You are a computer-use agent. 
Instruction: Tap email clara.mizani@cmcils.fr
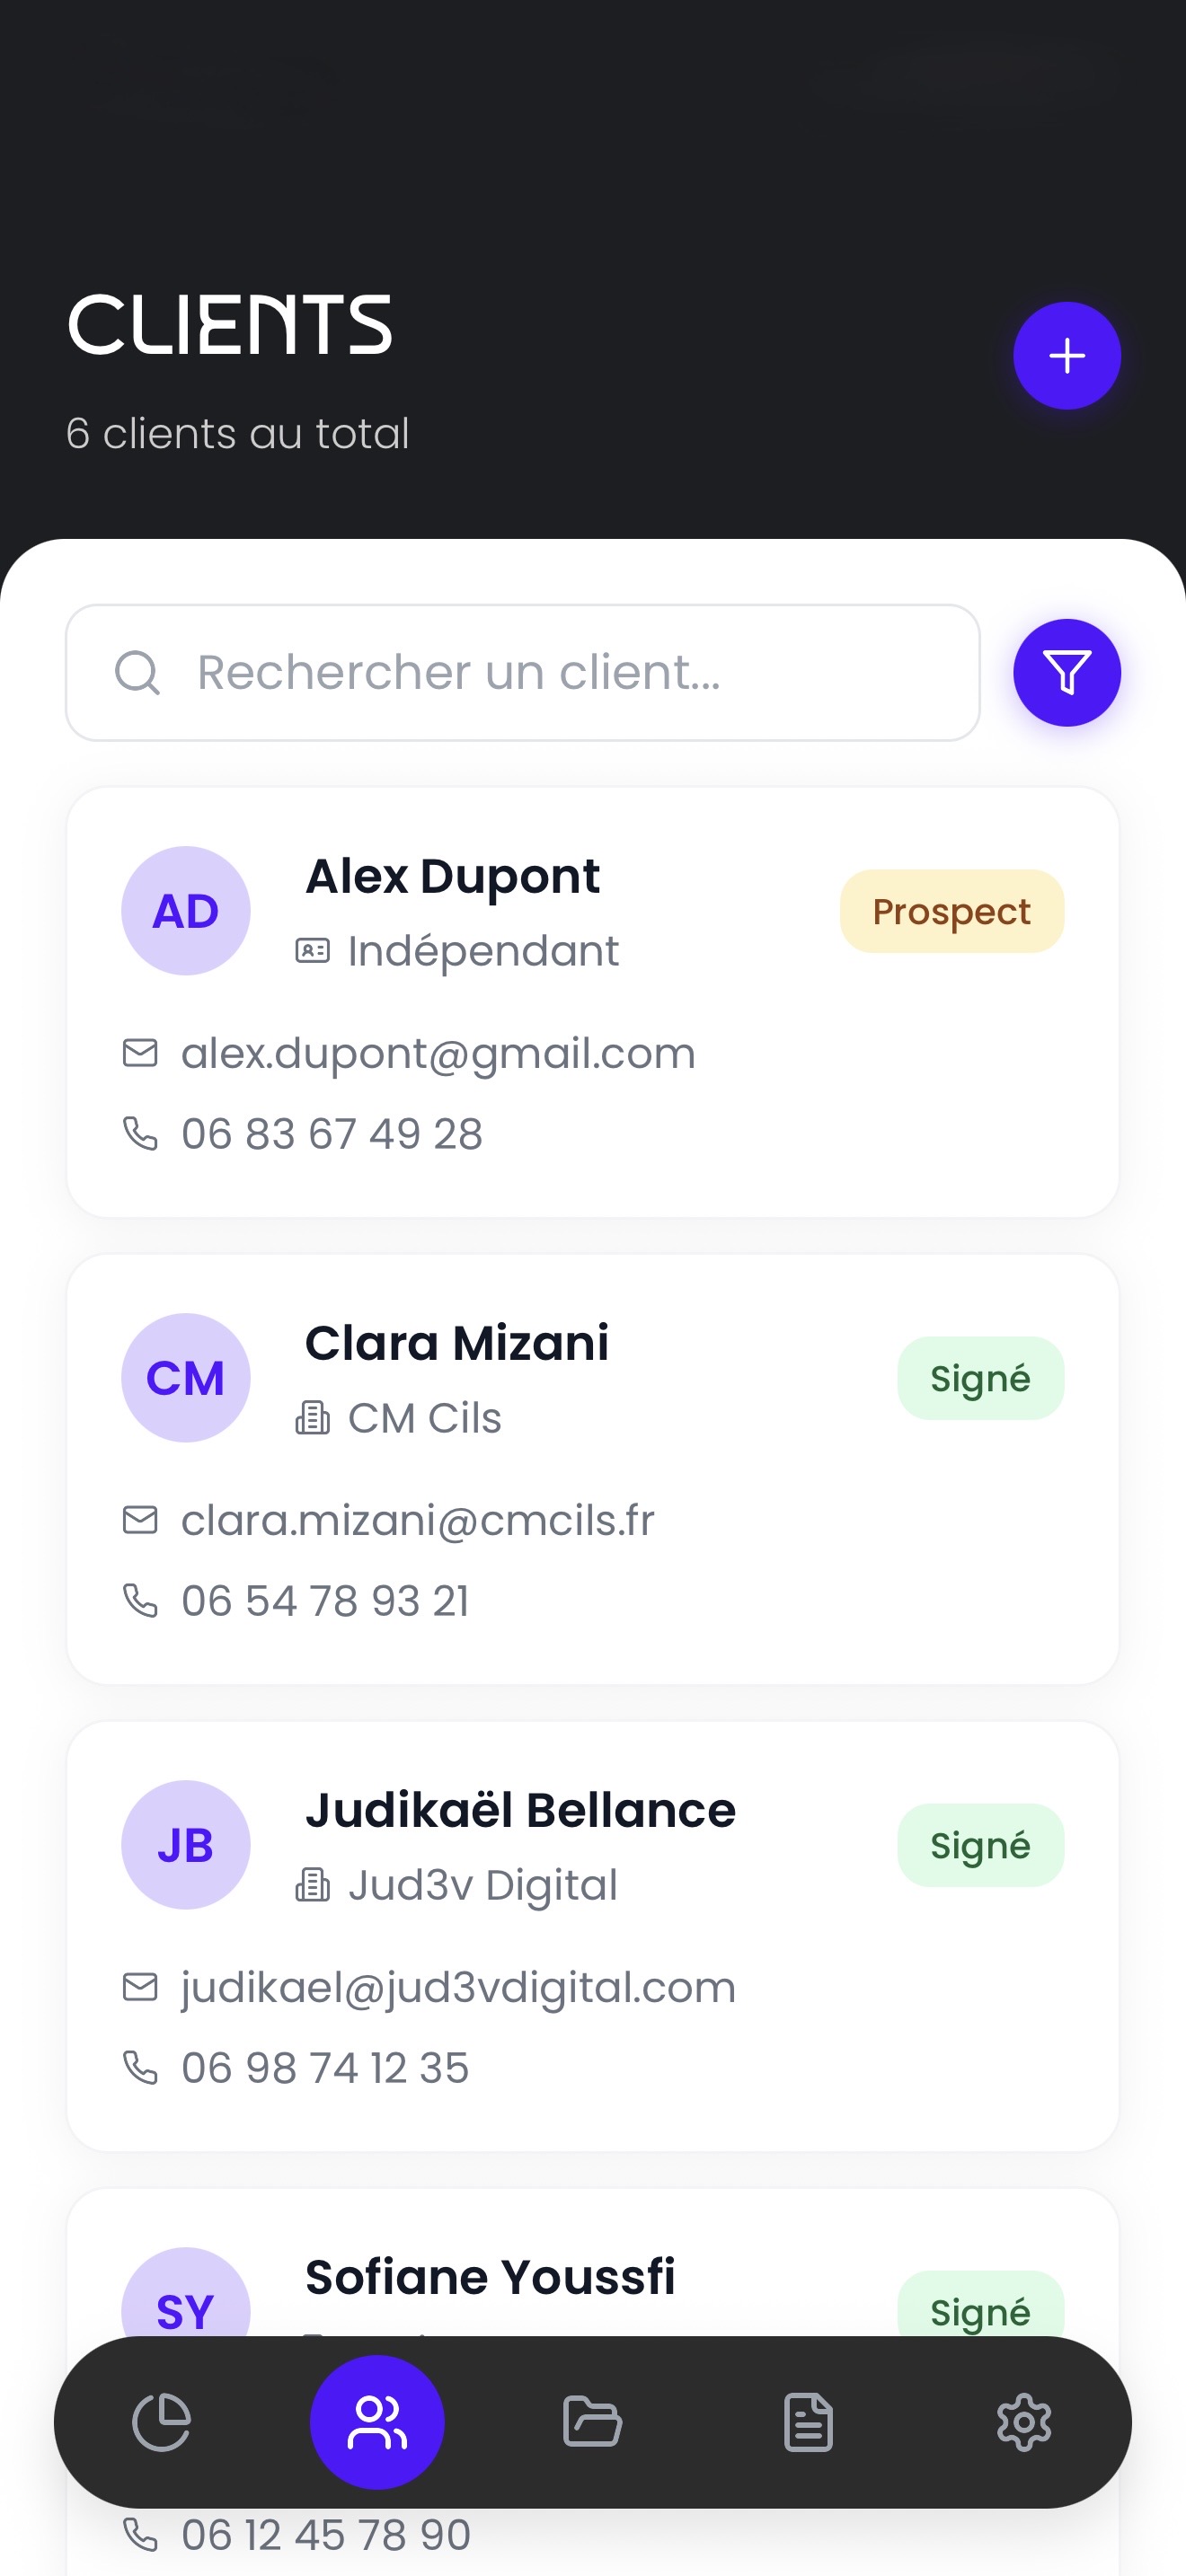point(417,1521)
